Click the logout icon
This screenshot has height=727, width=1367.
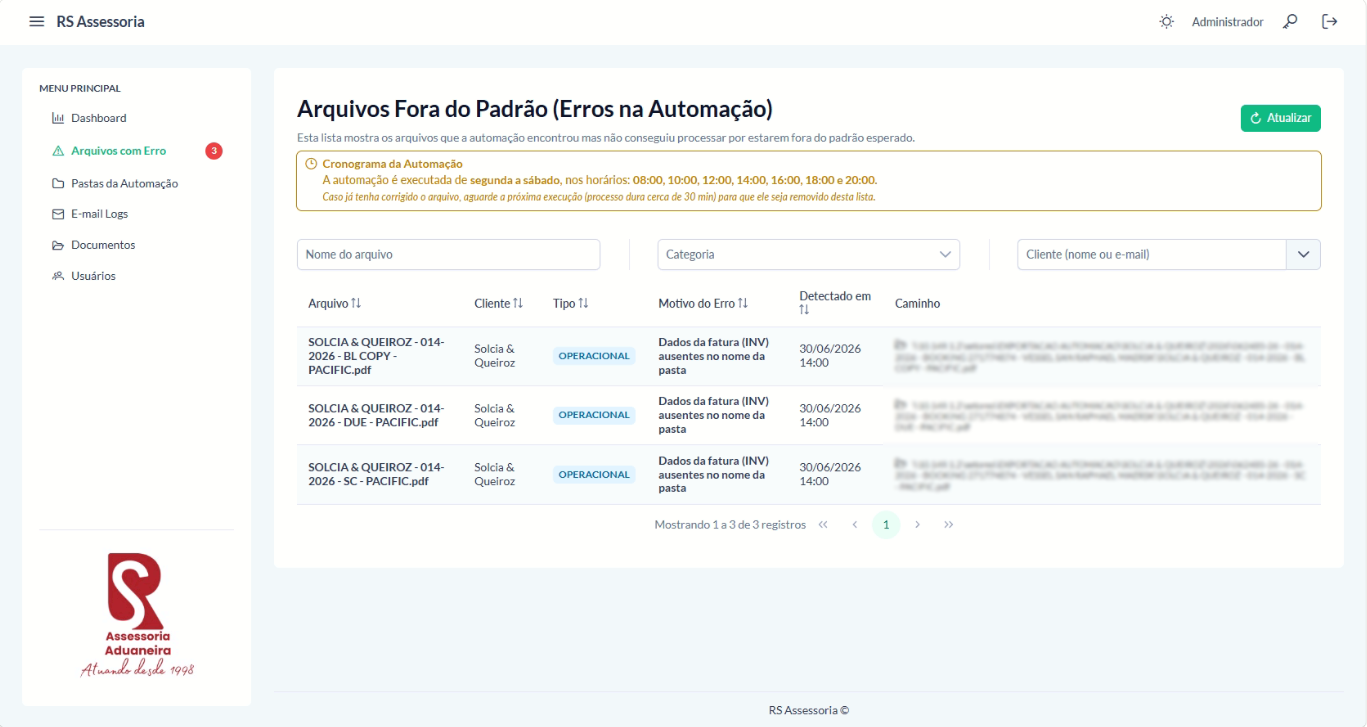(x=1329, y=21)
